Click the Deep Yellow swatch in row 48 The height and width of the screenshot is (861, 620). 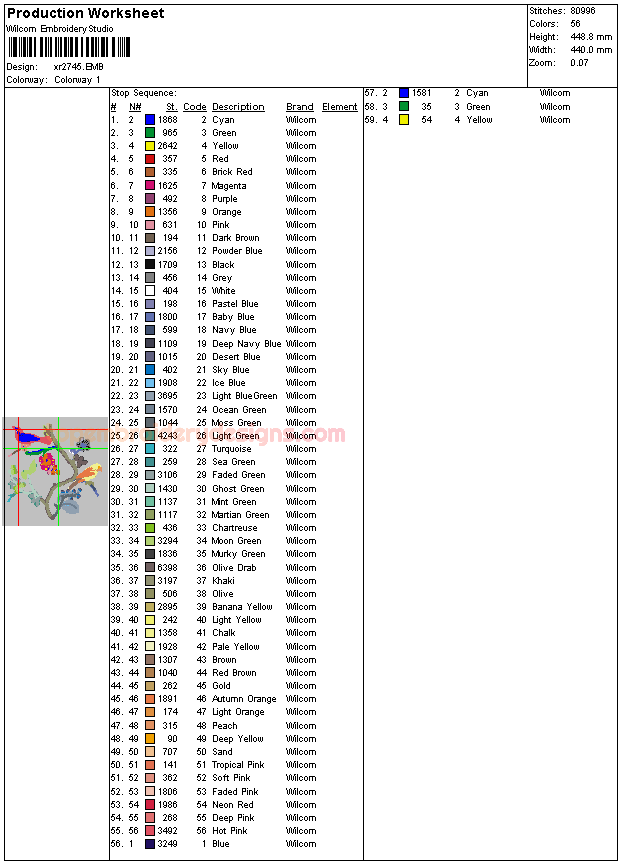coord(150,739)
